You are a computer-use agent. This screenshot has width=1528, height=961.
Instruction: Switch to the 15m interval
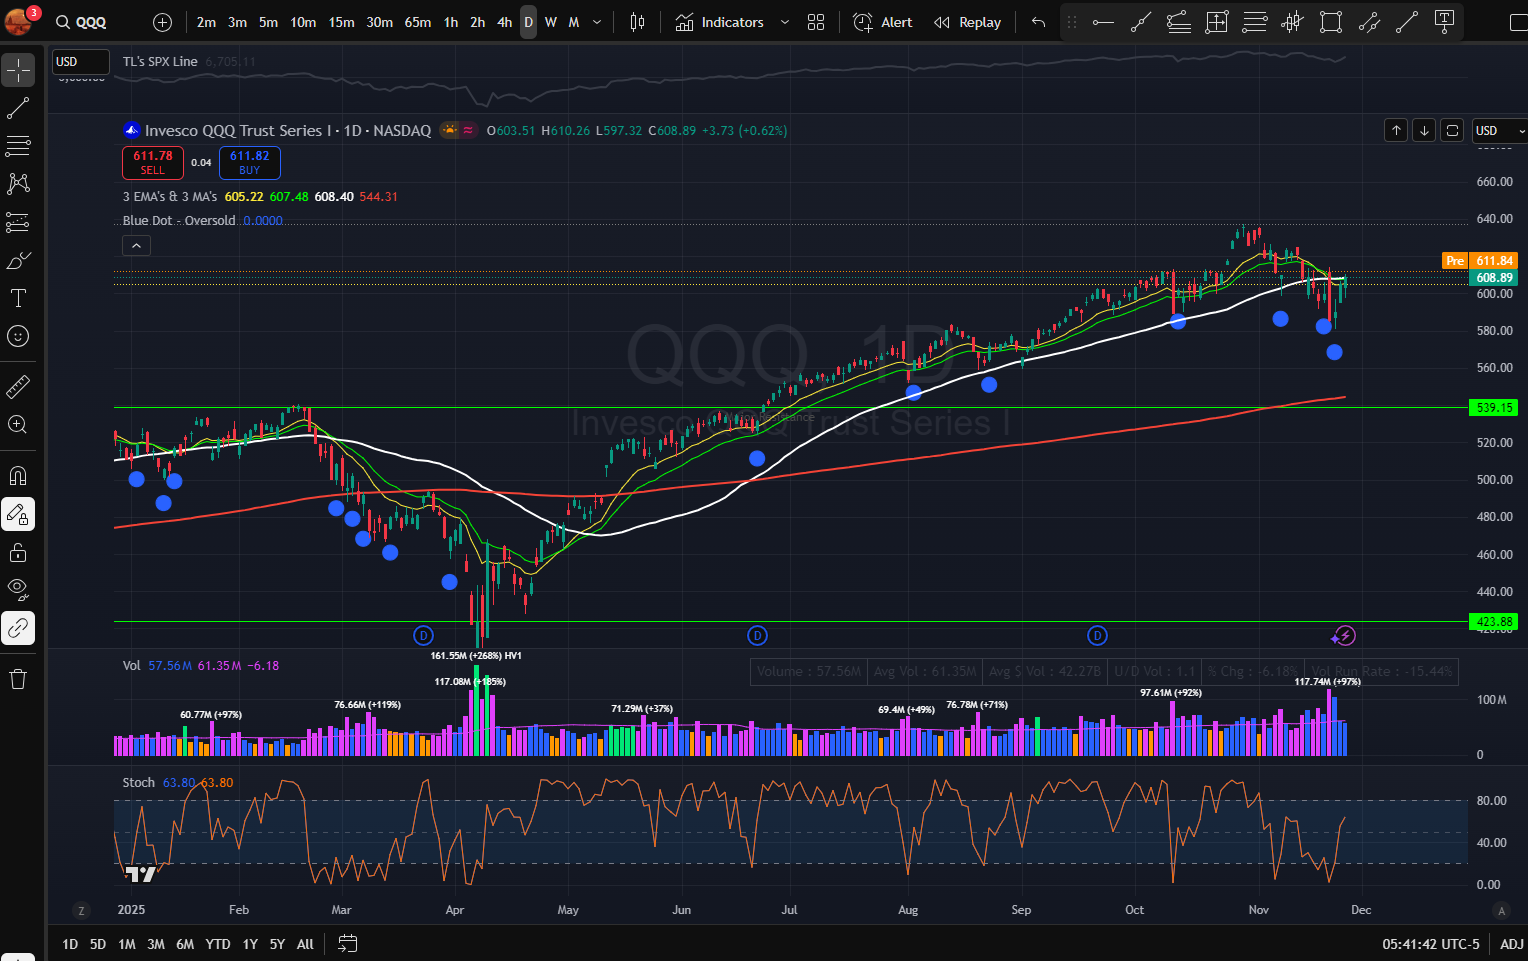click(x=341, y=22)
